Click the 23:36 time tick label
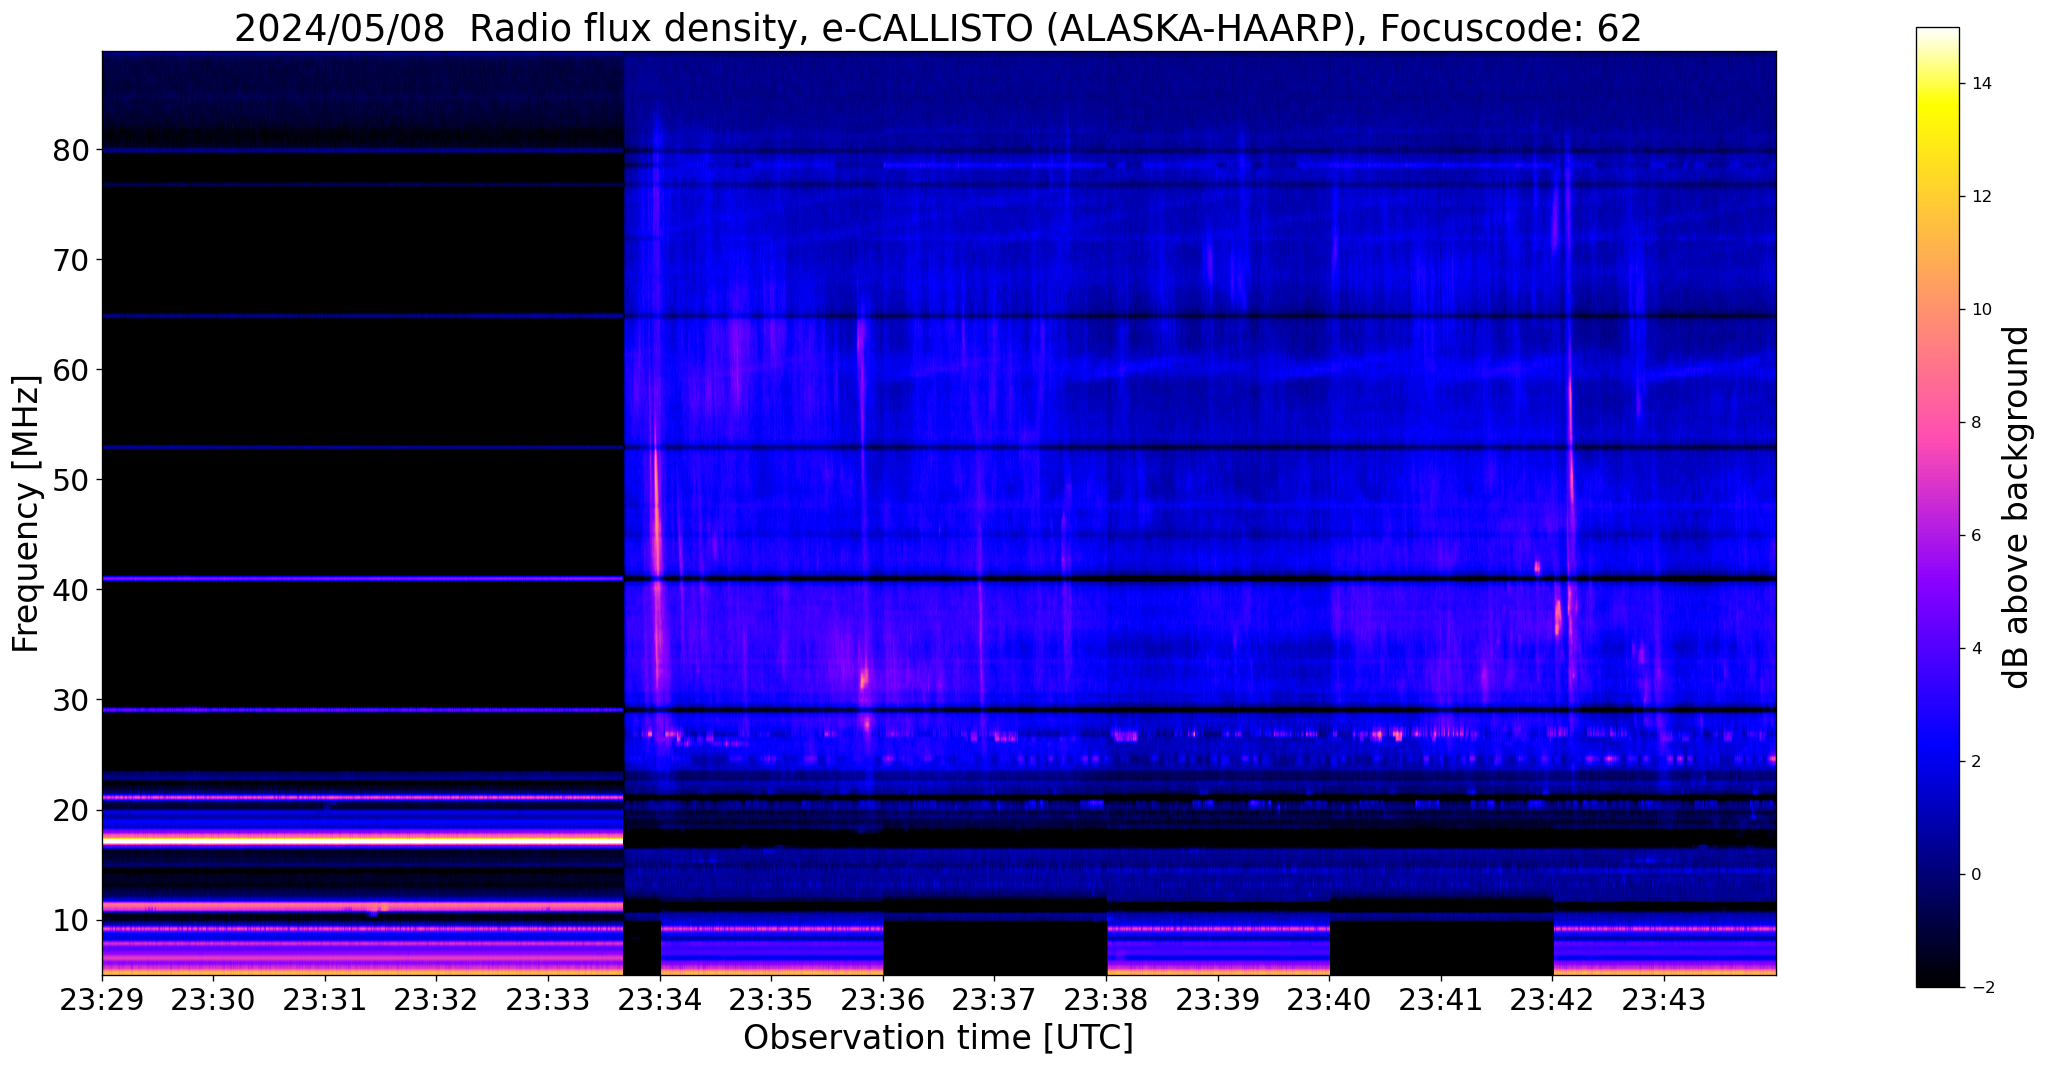Viewport: 2047px width, 1067px height. pos(883,1000)
